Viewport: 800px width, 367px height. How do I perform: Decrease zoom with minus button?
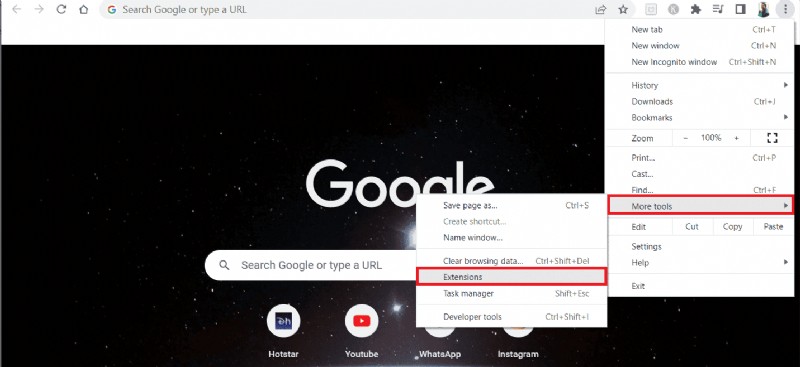[686, 138]
